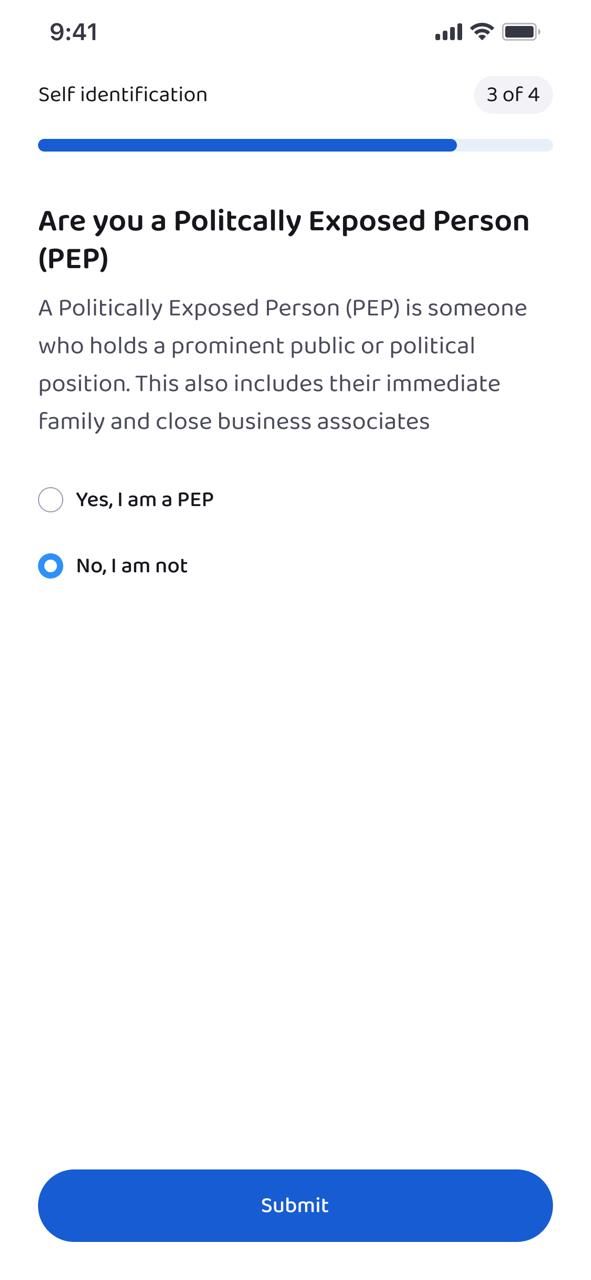Tap the clock showing 9:41
Image resolution: width=591 pixels, height=1280 pixels.
tap(73, 31)
